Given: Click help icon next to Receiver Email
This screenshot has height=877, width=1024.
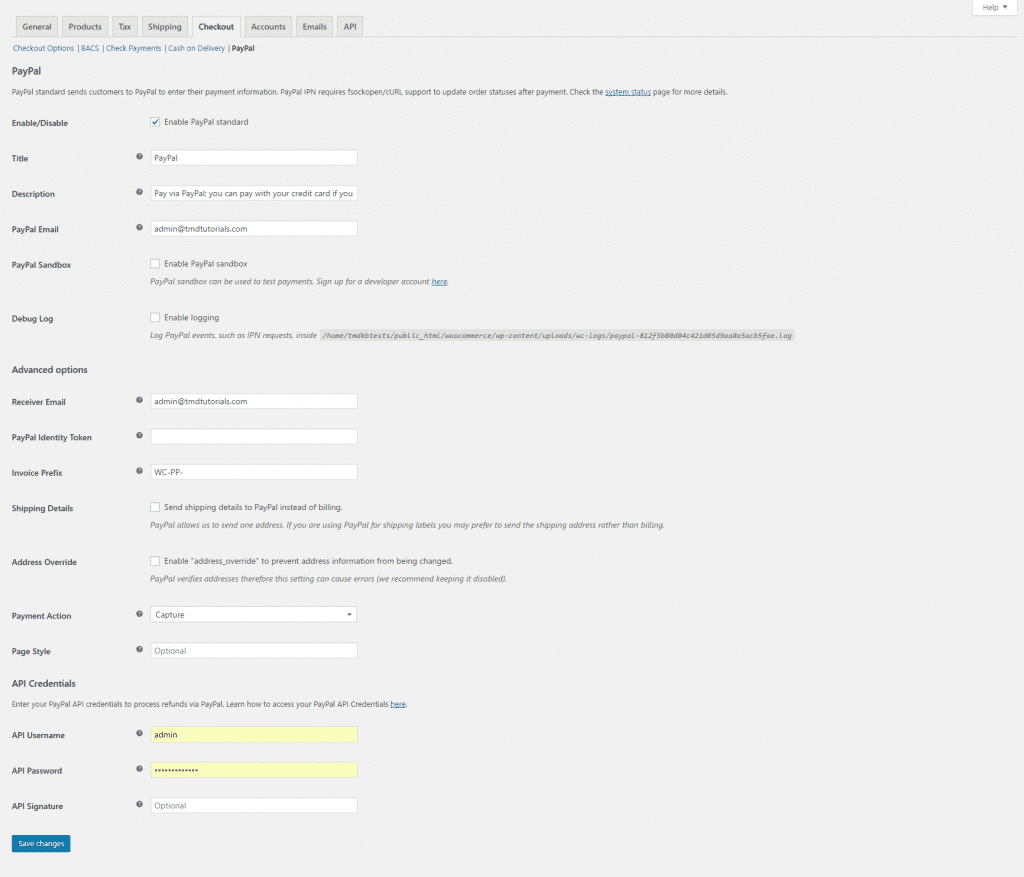Looking at the screenshot, I should click(139, 400).
